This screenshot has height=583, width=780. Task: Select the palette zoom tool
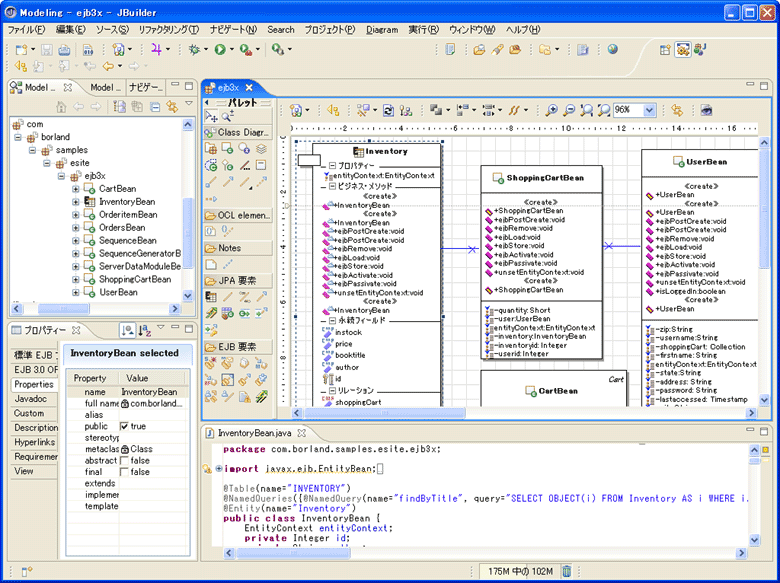pyautogui.click(x=228, y=116)
